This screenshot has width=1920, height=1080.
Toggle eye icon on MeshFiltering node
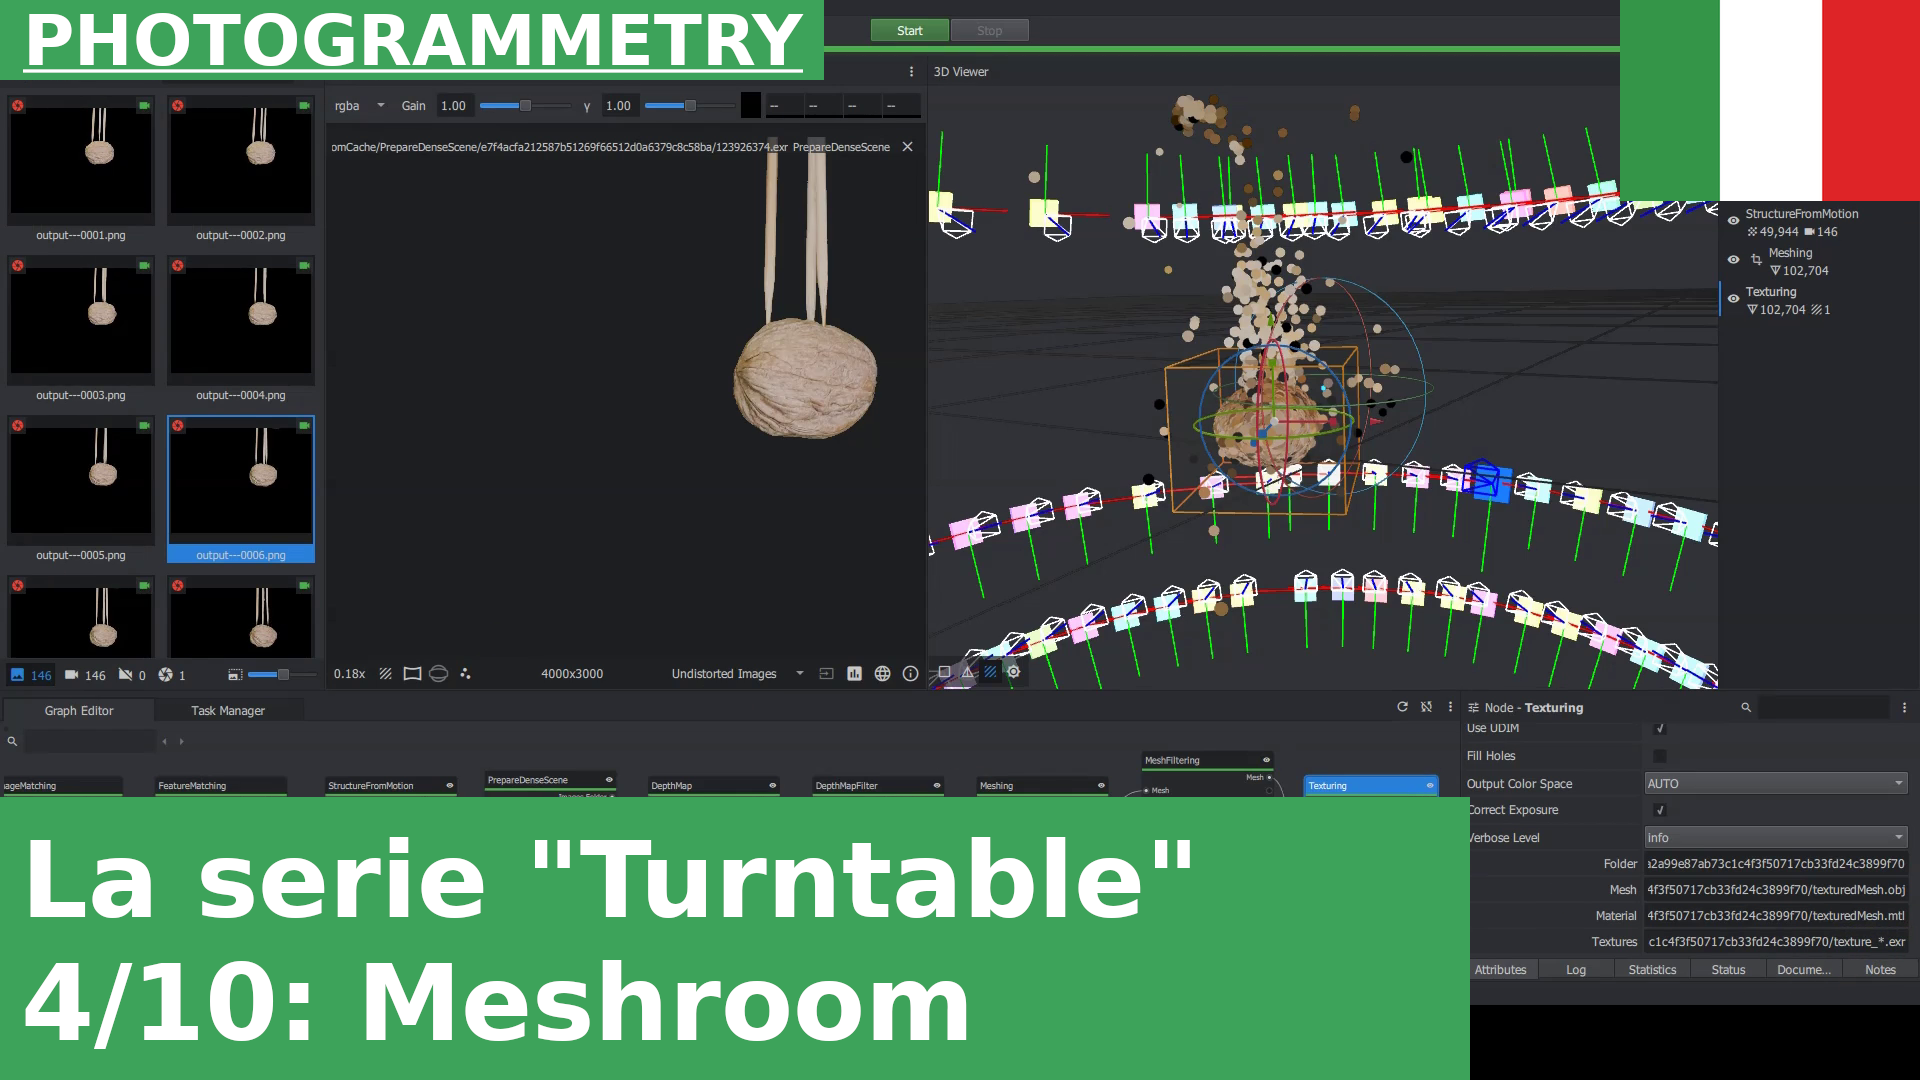[1266, 760]
